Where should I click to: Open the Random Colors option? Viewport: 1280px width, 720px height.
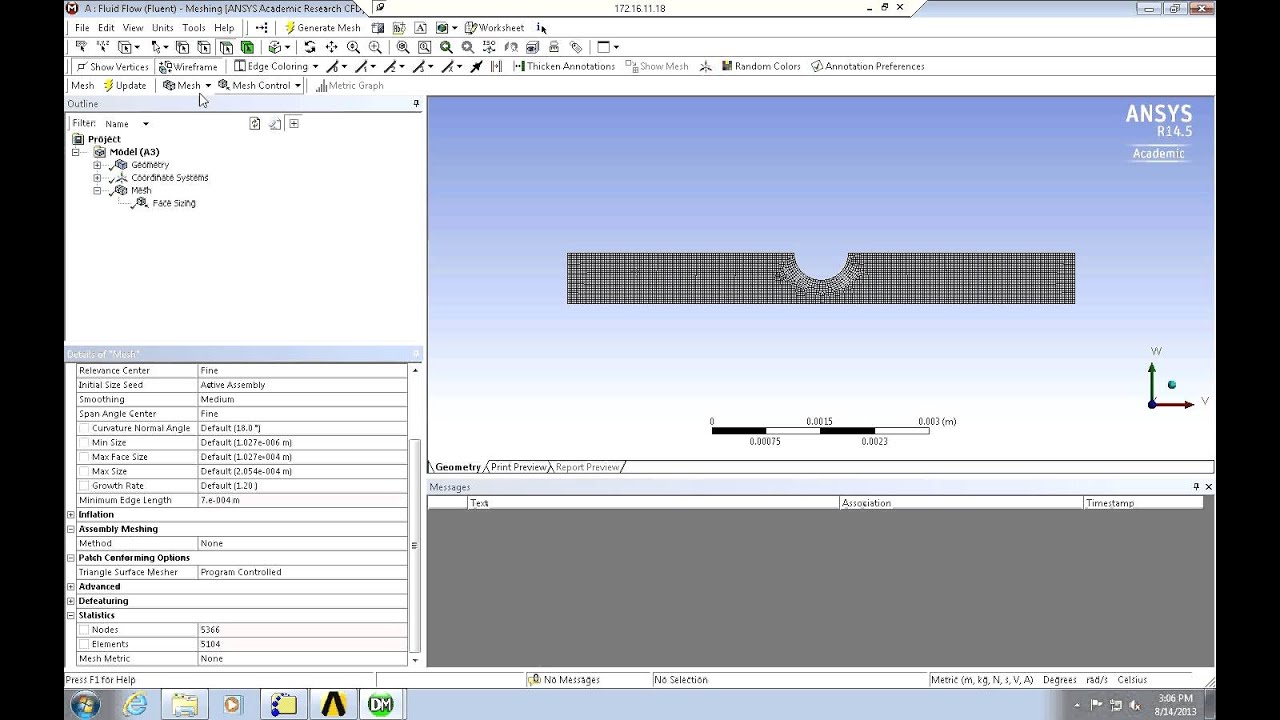(x=760, y=67)
